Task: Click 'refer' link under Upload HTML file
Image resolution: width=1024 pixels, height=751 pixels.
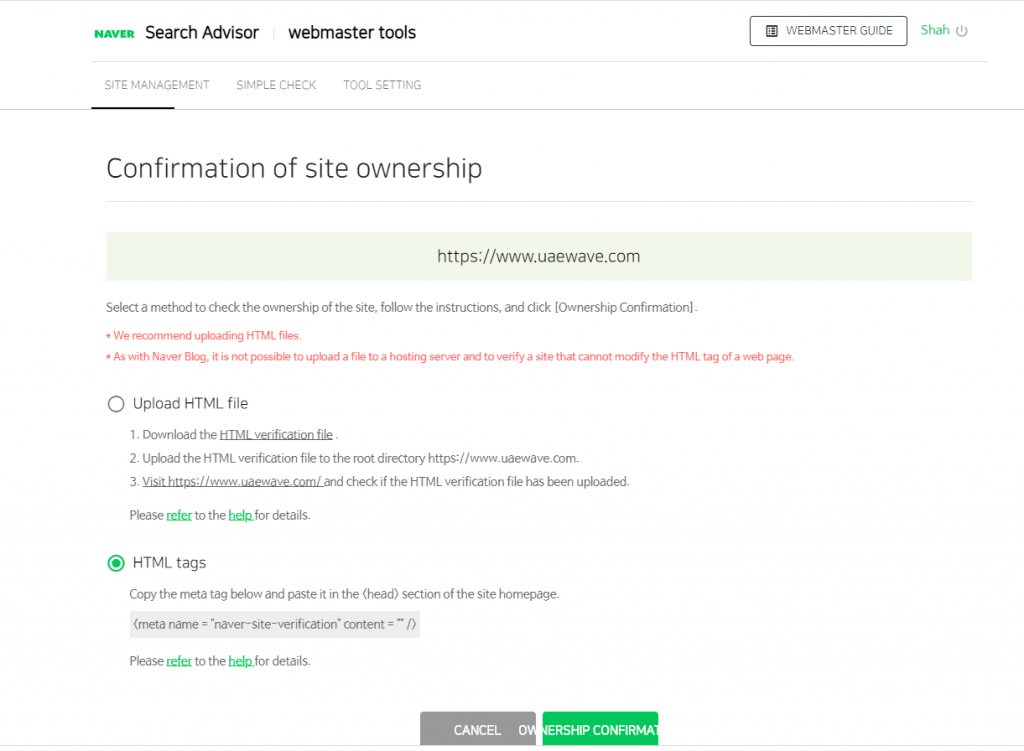Action: click(179, 515)
